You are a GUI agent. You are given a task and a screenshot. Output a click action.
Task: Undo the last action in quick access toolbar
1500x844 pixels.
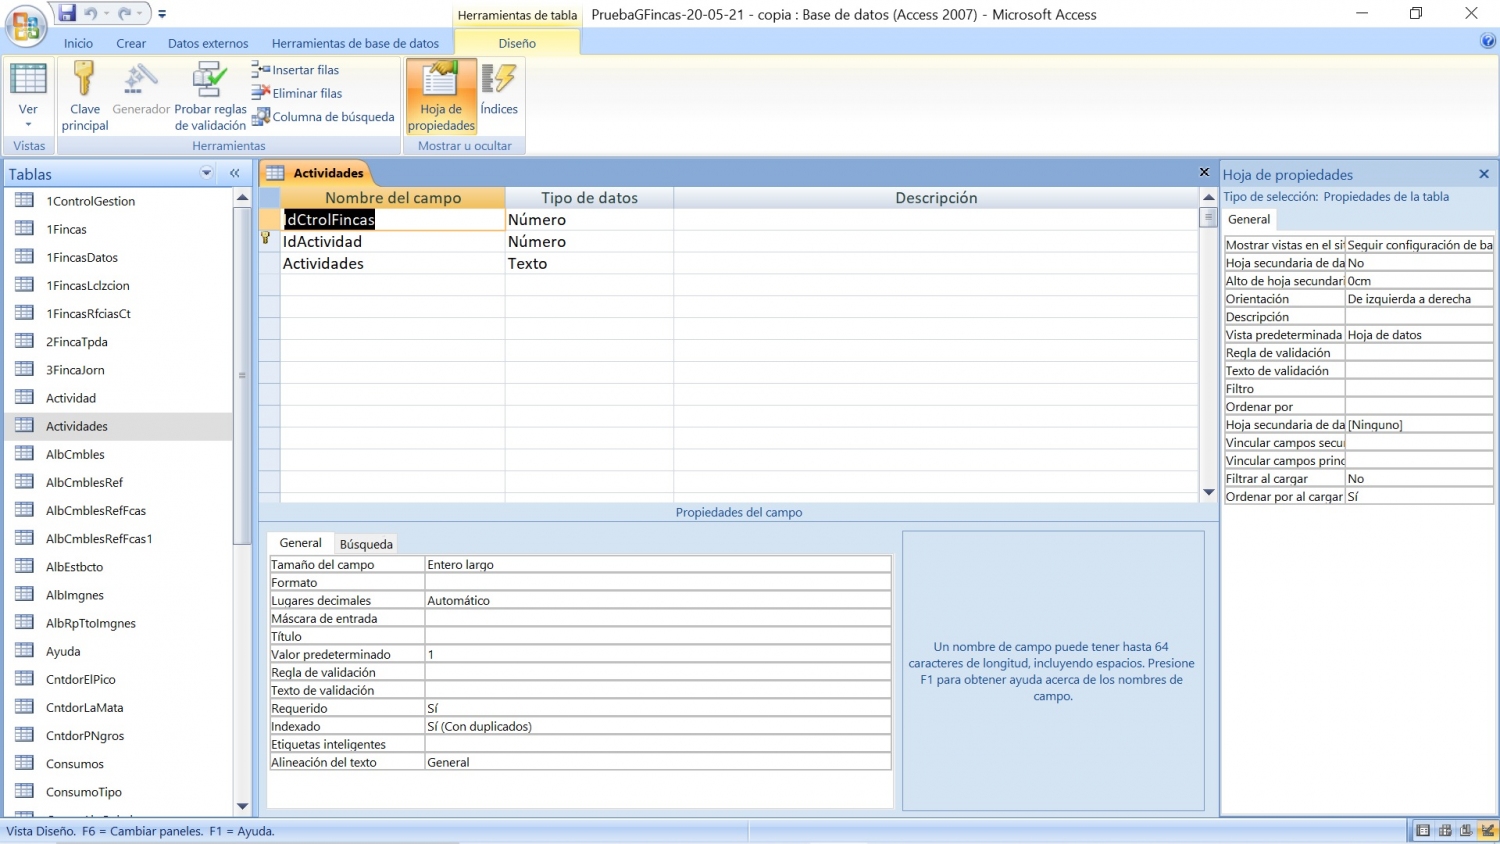[x=91, y=13]
